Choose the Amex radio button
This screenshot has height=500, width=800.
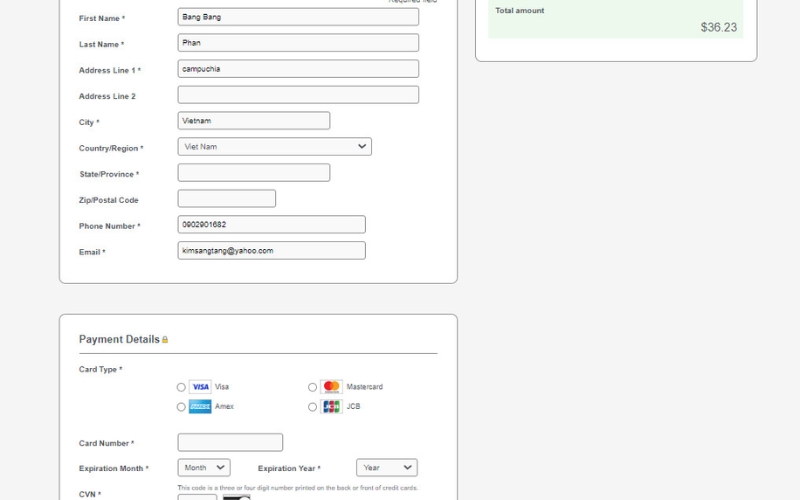click(181, 407)
